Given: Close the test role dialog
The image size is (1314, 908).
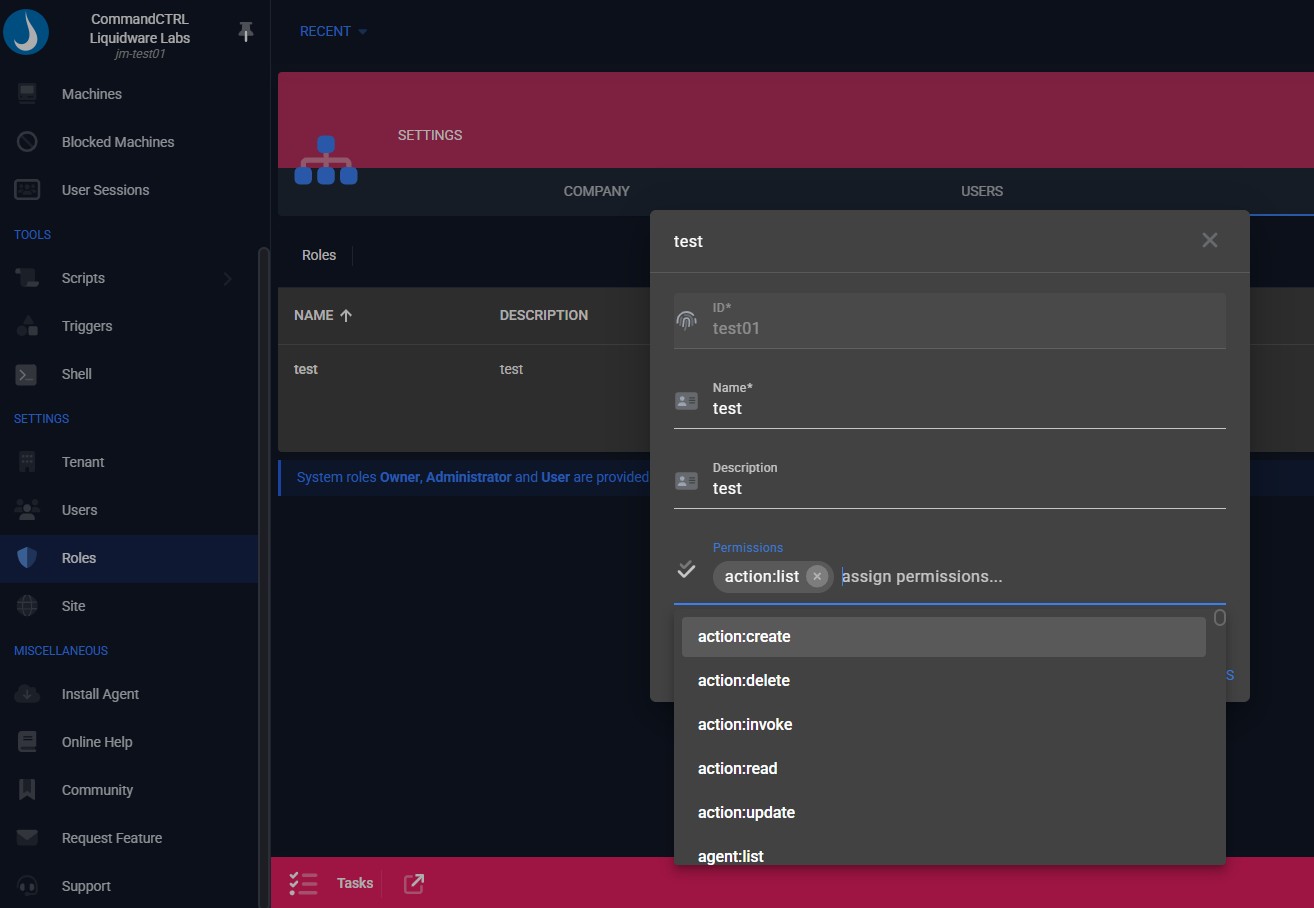Looking at the screenshot, I should tap(1209, 241).
